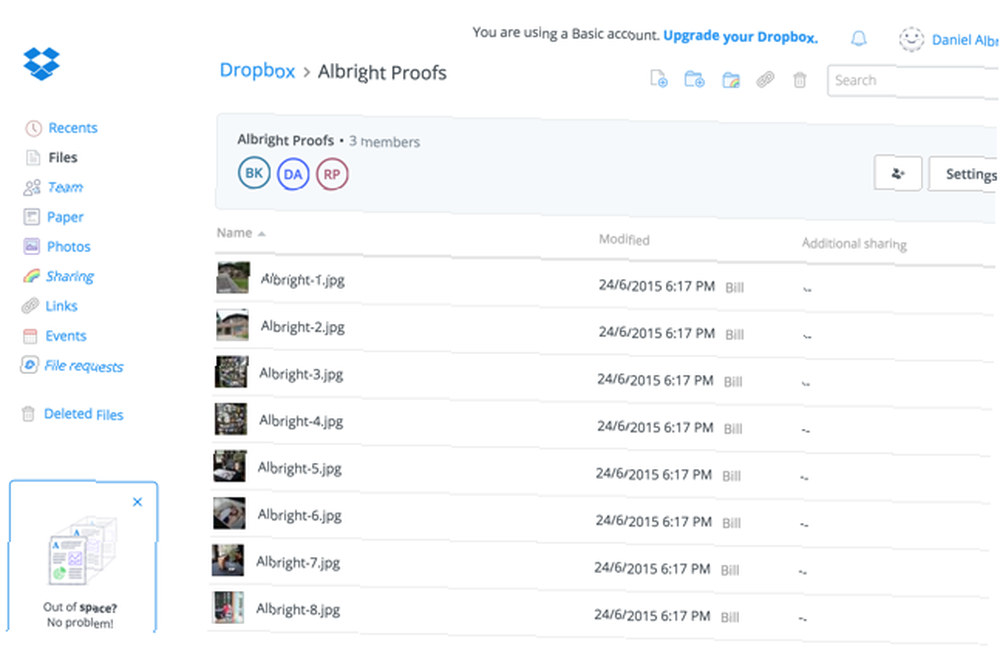Click the Paper sidebar icon
Viewport: 1000px width, 650px height.
point(31,217)
